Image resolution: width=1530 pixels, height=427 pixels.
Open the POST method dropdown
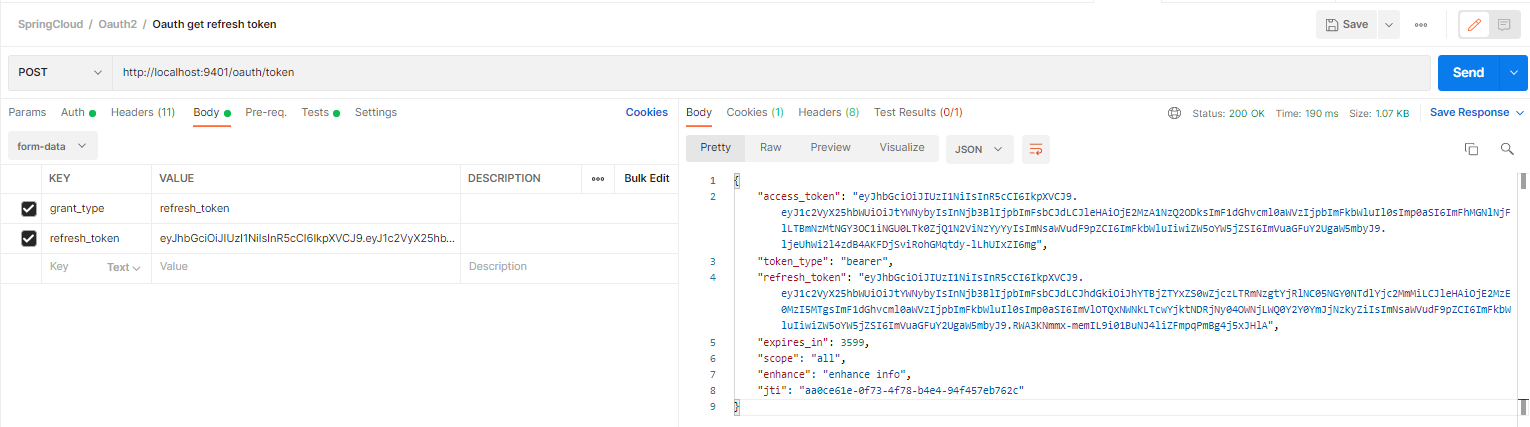tap(60, 73)
